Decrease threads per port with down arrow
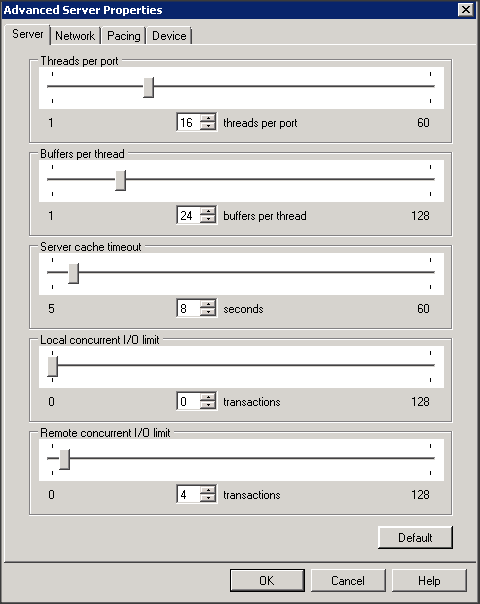This screenshot has height=604, width=480. click(x=208, y=126)
